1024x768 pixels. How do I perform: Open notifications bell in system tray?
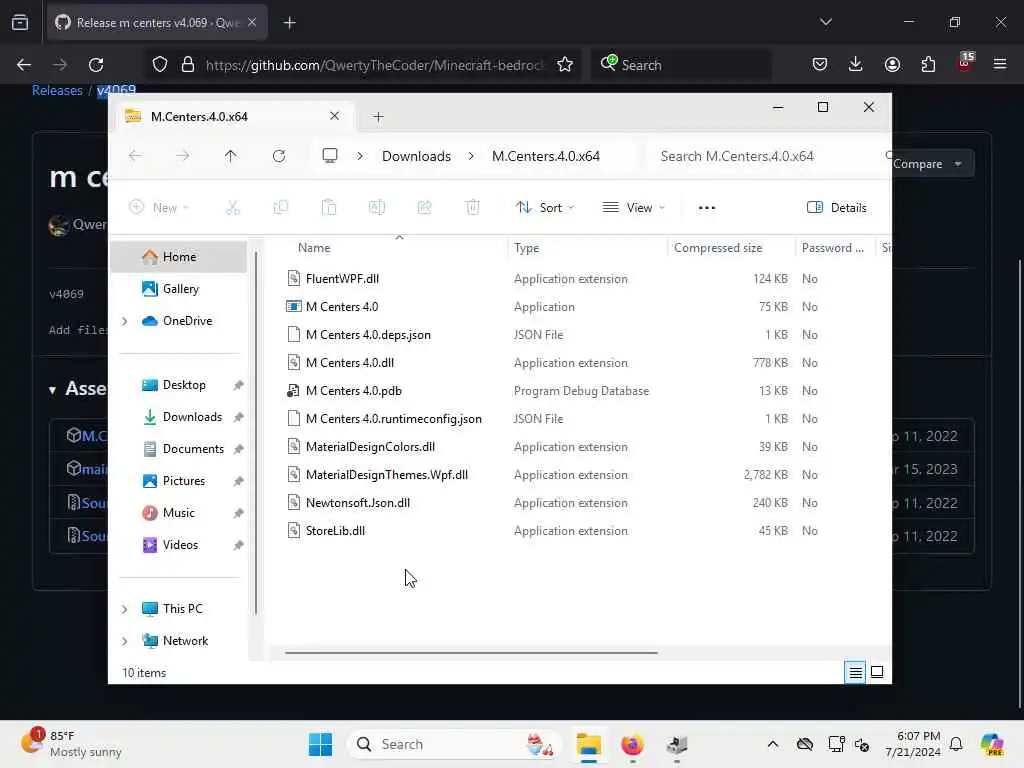pyautogui.click(x=956, y=744)
